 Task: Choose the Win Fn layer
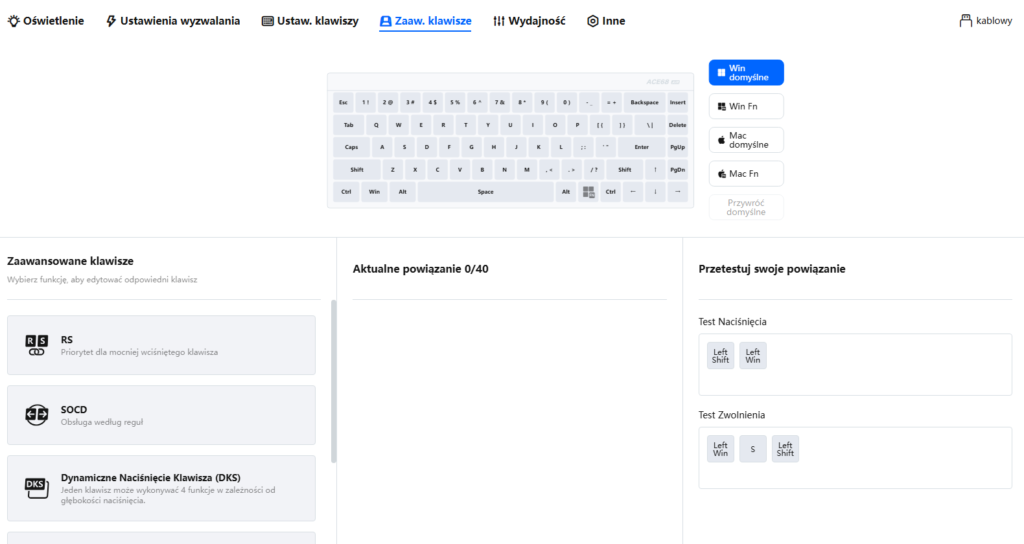click(746, 106)
